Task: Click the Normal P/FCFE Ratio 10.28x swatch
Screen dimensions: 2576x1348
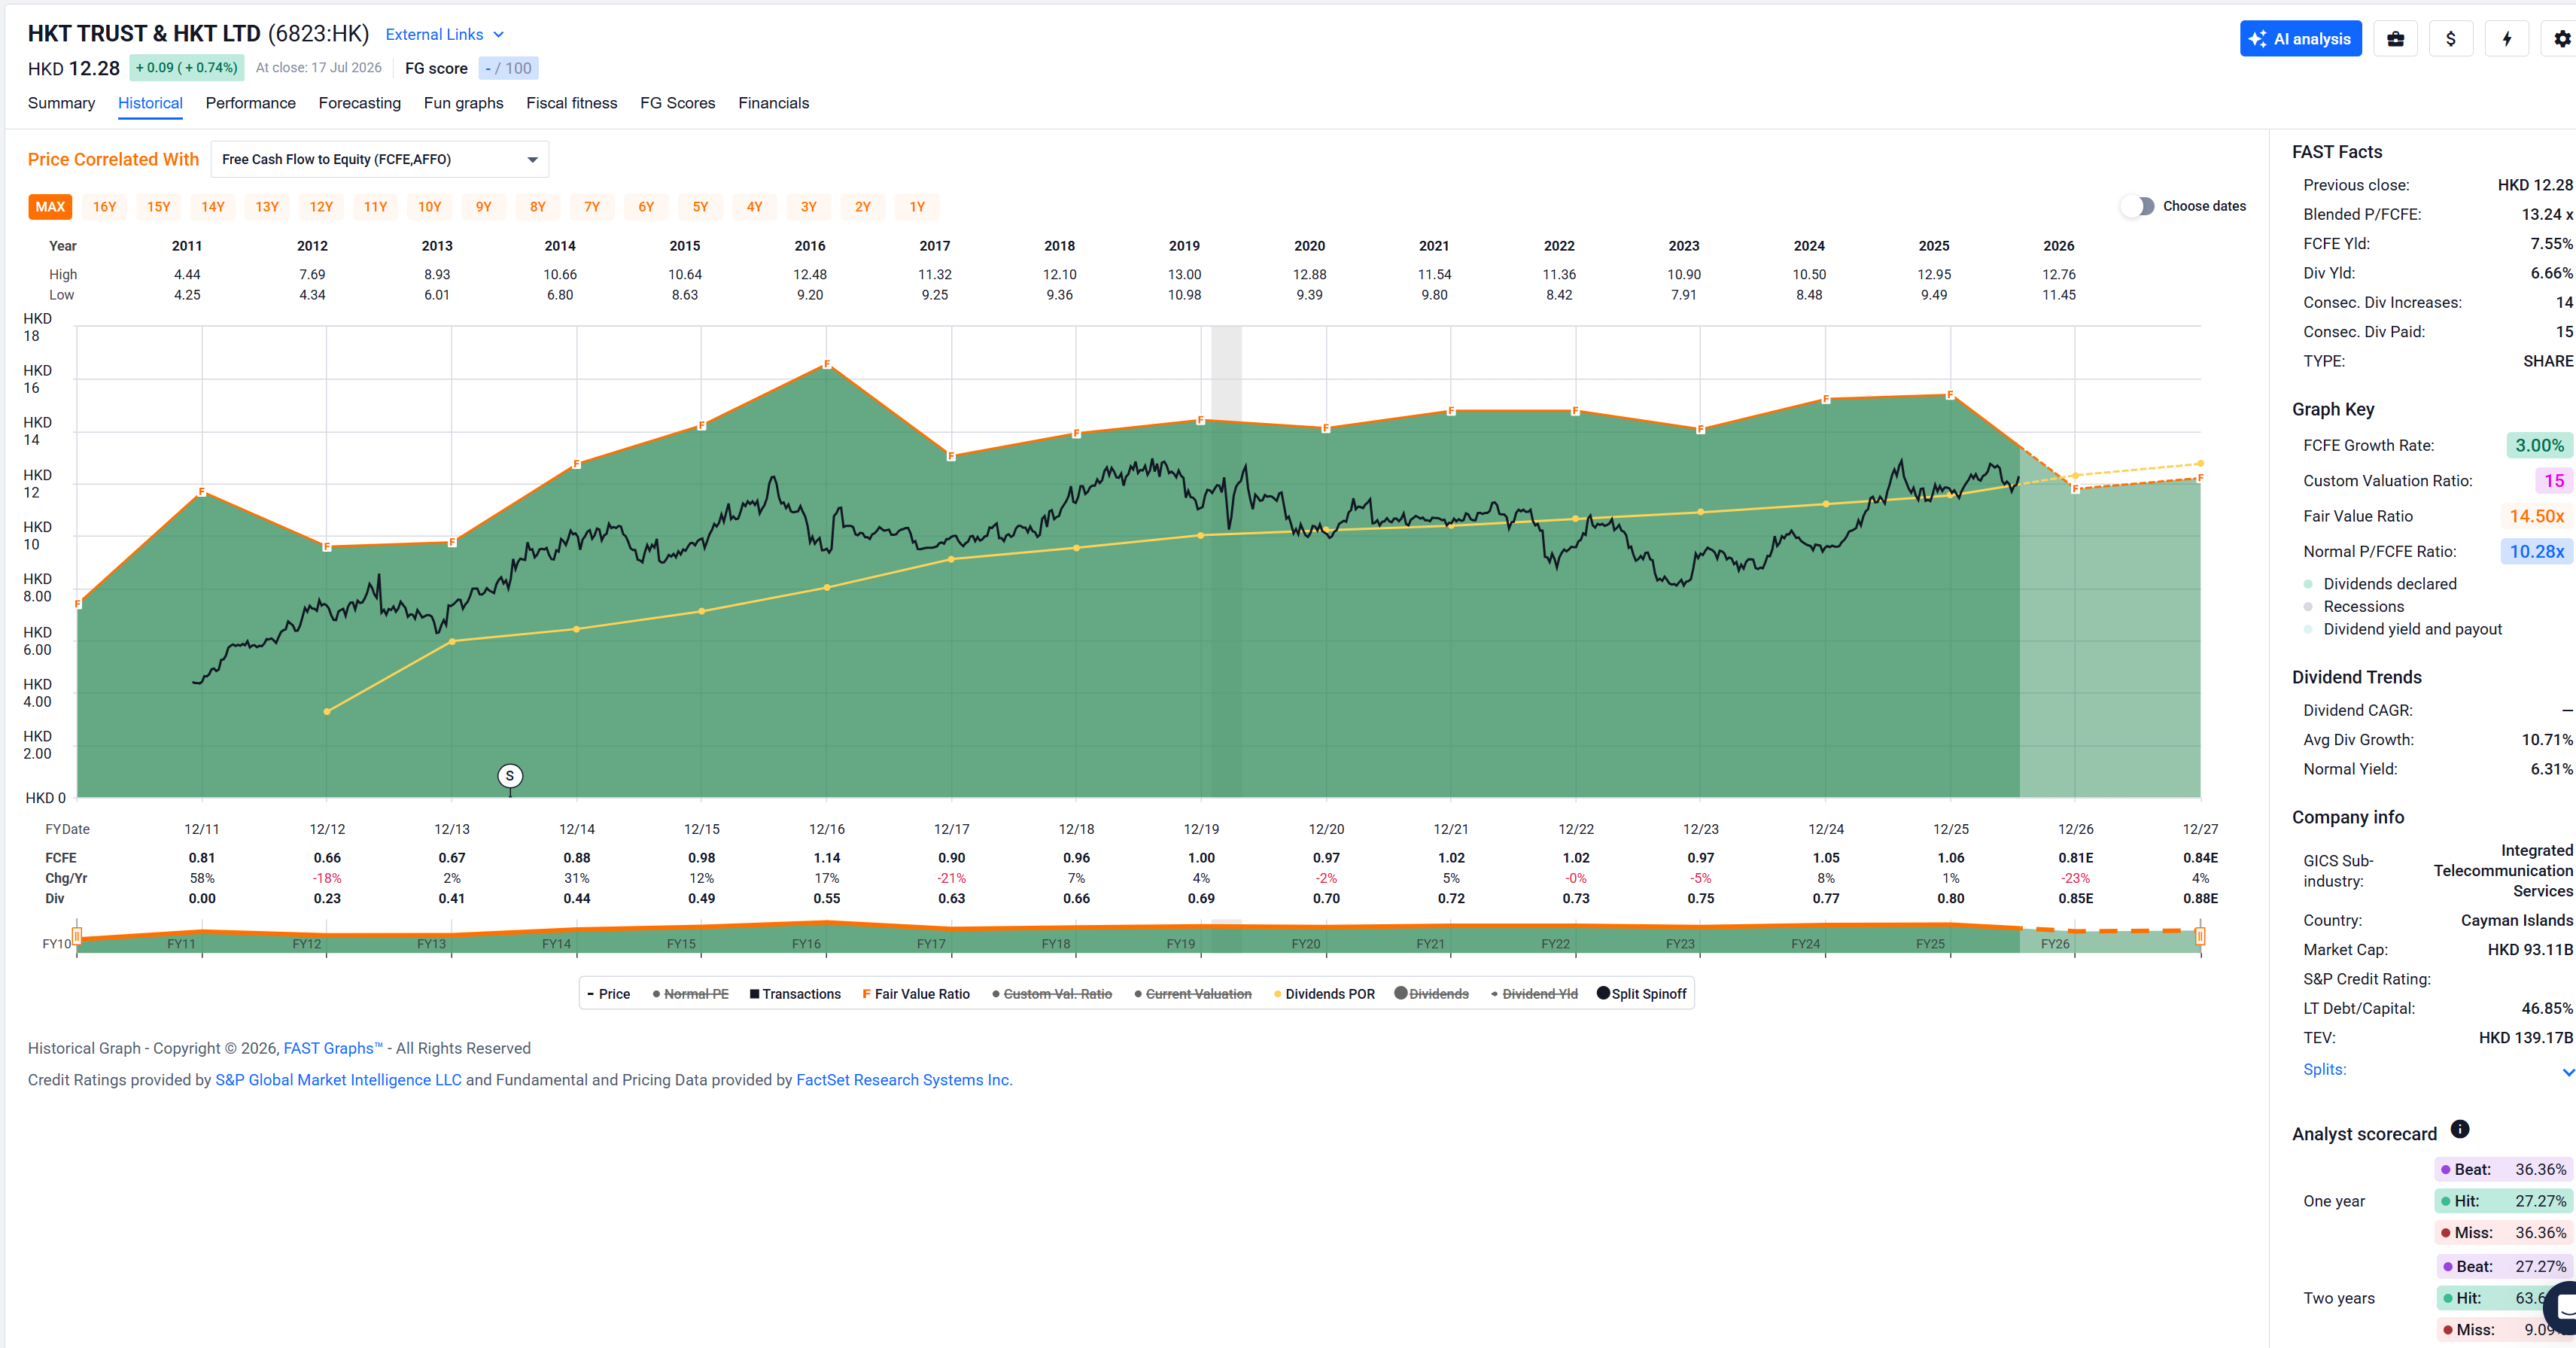Action: coord(2537,552)
